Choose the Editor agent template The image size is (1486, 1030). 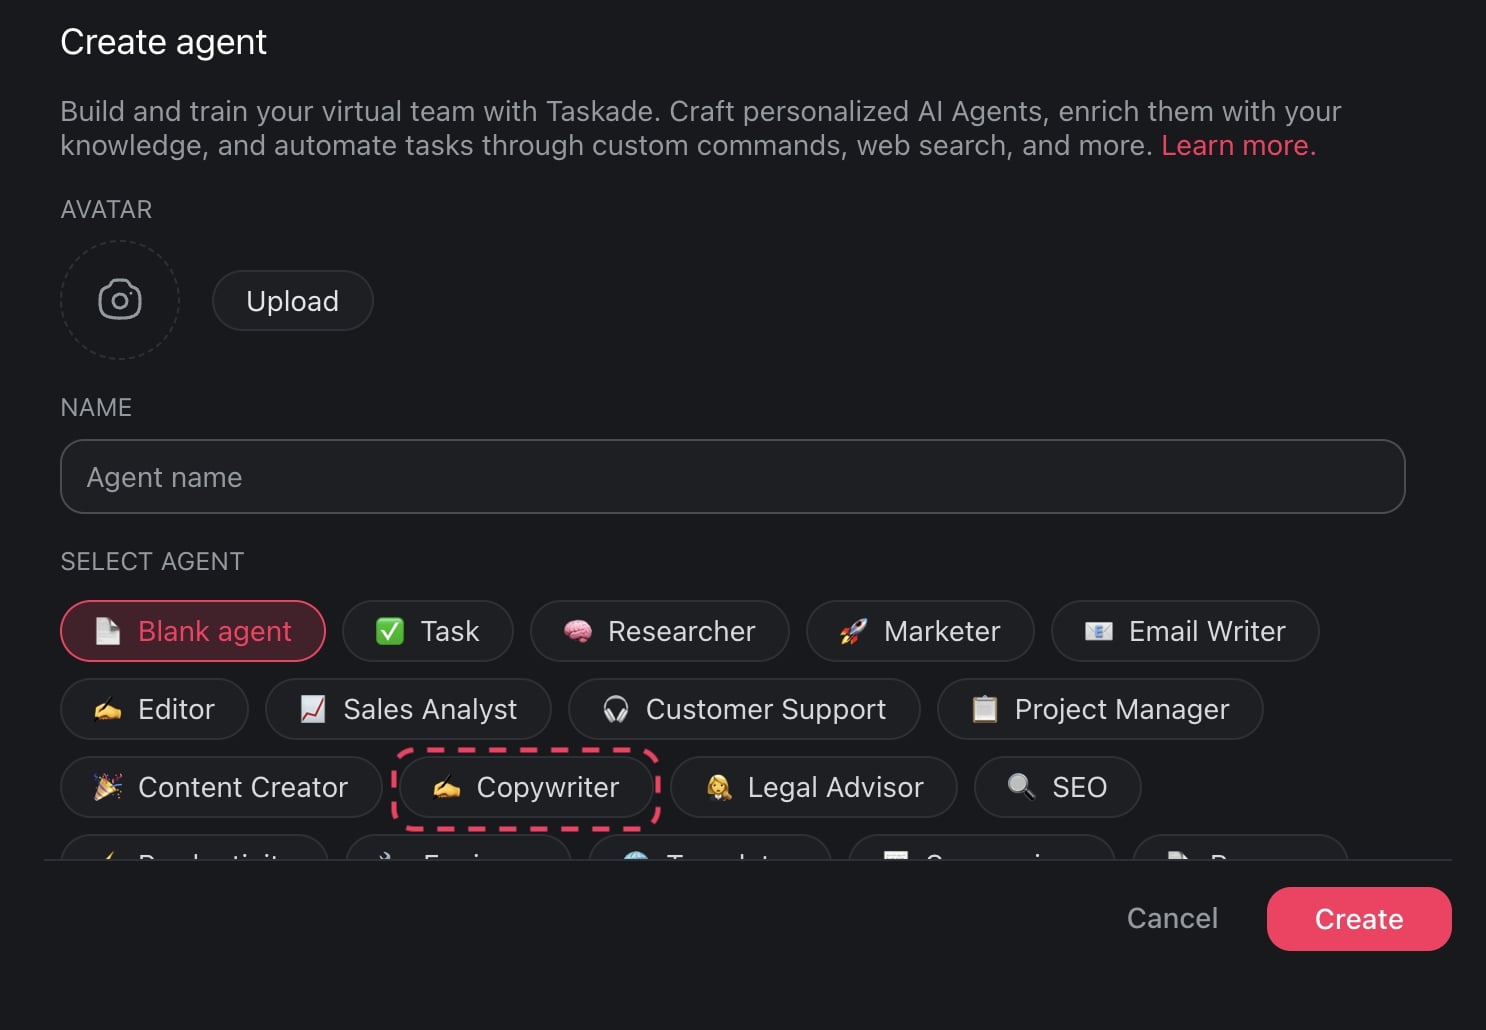point(154,709)
